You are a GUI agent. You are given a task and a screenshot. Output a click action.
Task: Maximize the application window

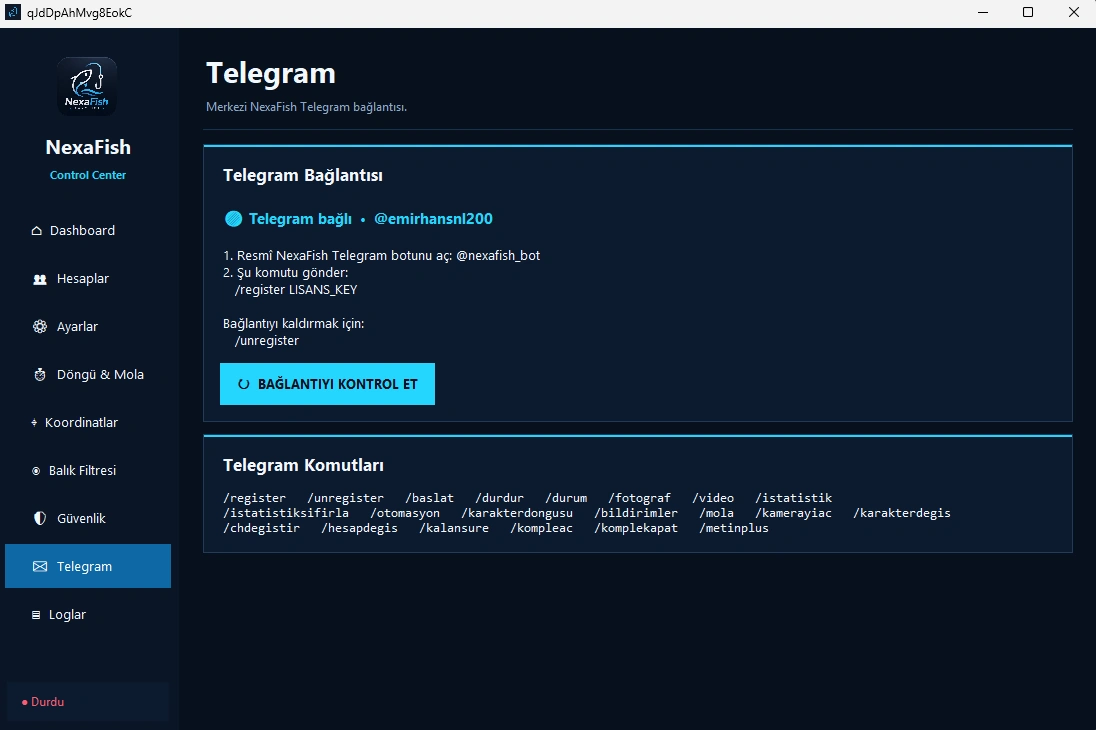(1028, 13)
